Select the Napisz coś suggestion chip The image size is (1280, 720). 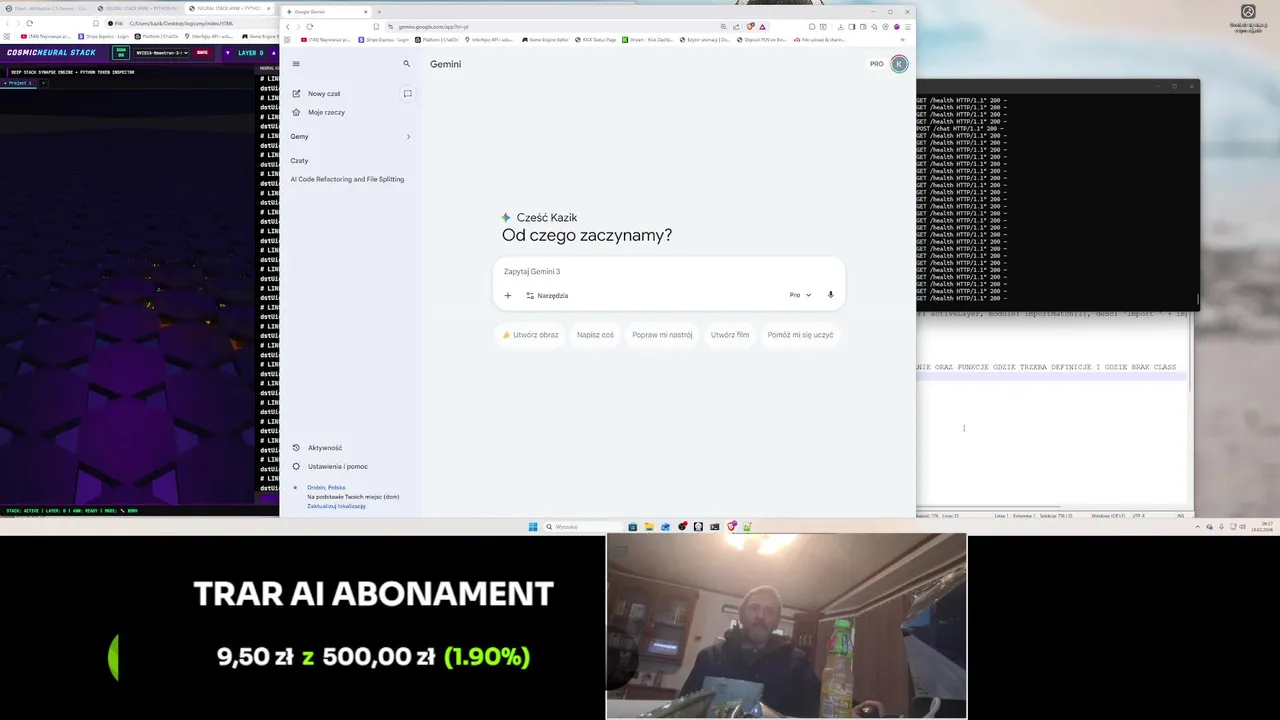point(595,335)
